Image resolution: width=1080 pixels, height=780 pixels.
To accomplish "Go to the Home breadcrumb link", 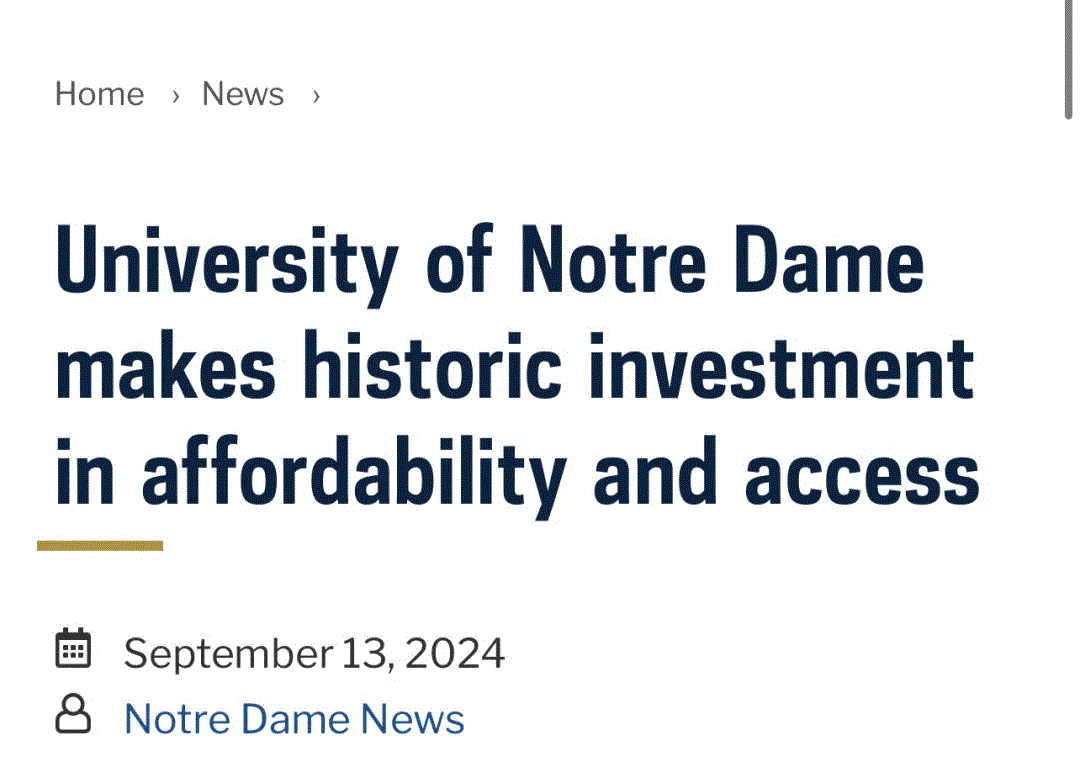I will [x=99, y=94].
